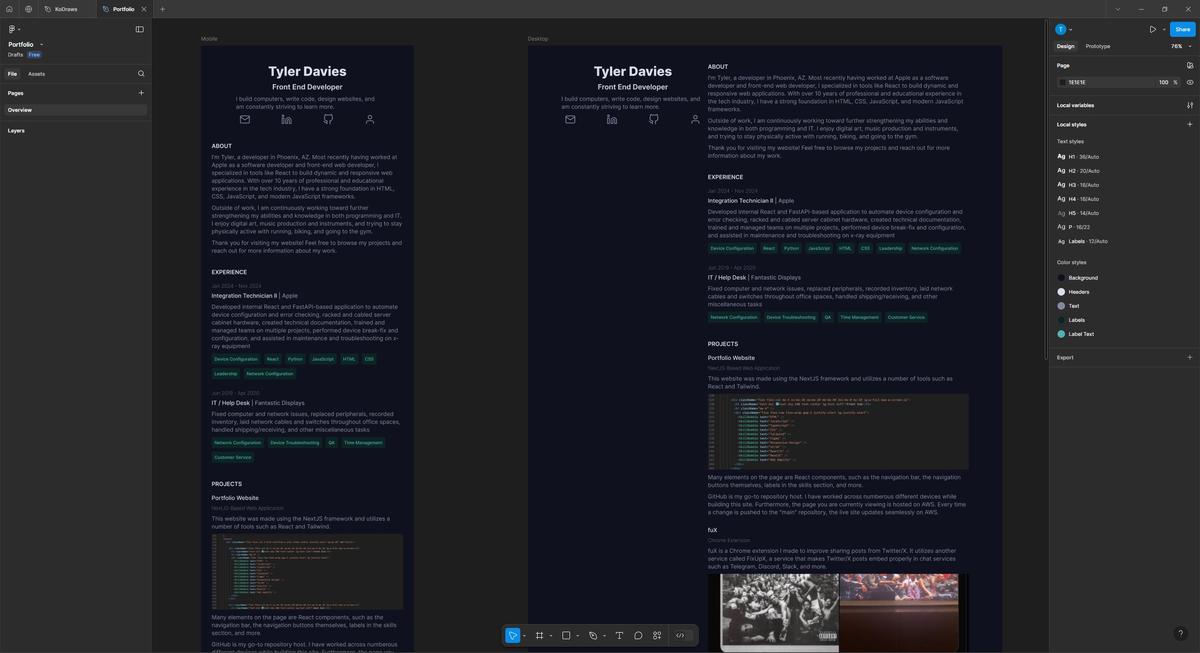Open the community globe icon

(x=29, y=9)
